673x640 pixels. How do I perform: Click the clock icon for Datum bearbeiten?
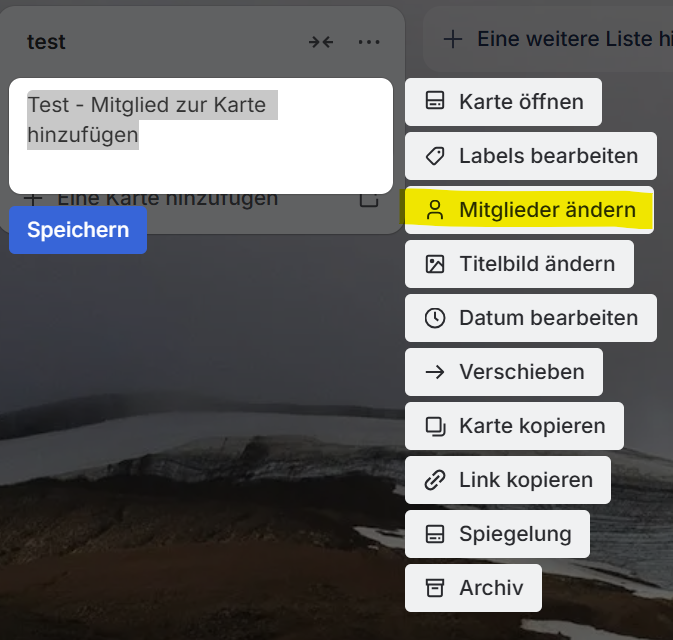click(434, 318)
